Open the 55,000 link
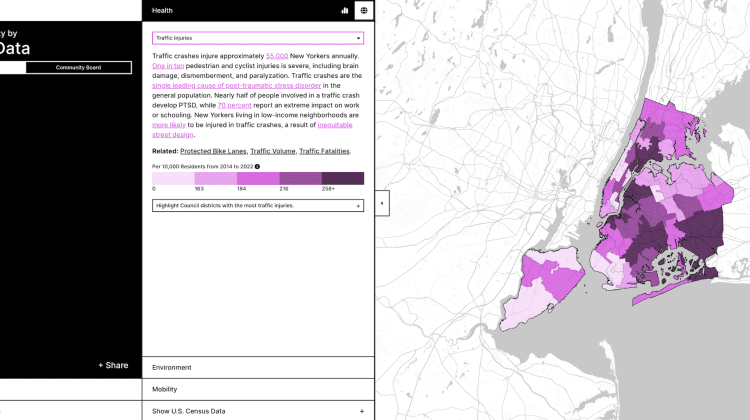Viewport: 750px width, 420px height. tap(277, 56)
